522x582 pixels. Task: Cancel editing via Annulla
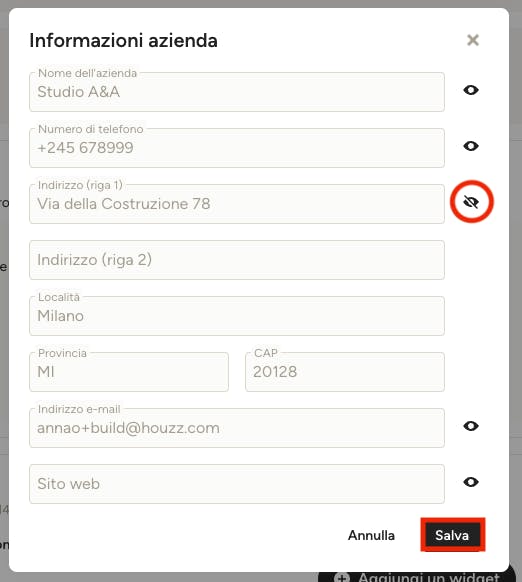371,535
